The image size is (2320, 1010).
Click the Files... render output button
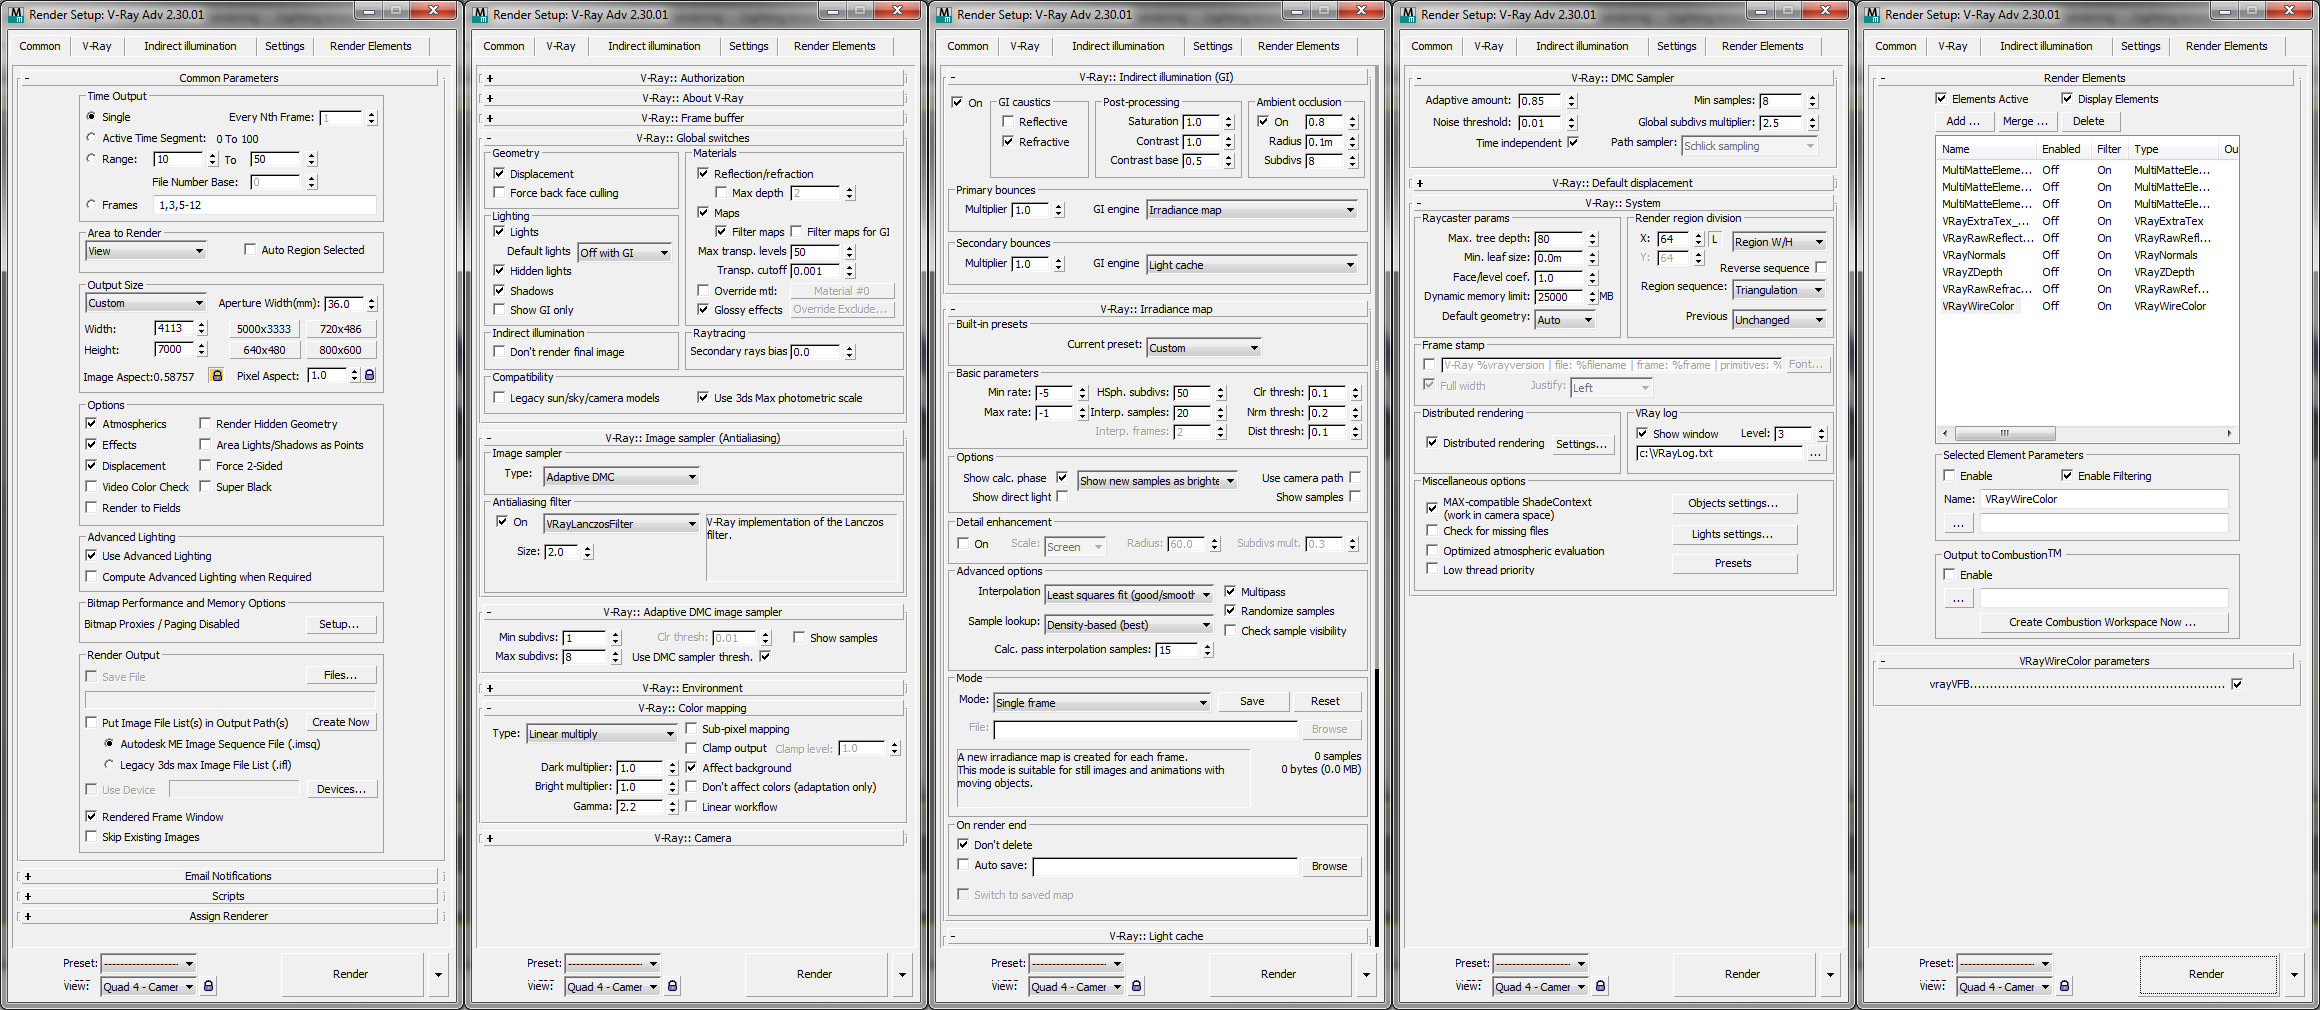pyautogui.click(x=341, y=675)
